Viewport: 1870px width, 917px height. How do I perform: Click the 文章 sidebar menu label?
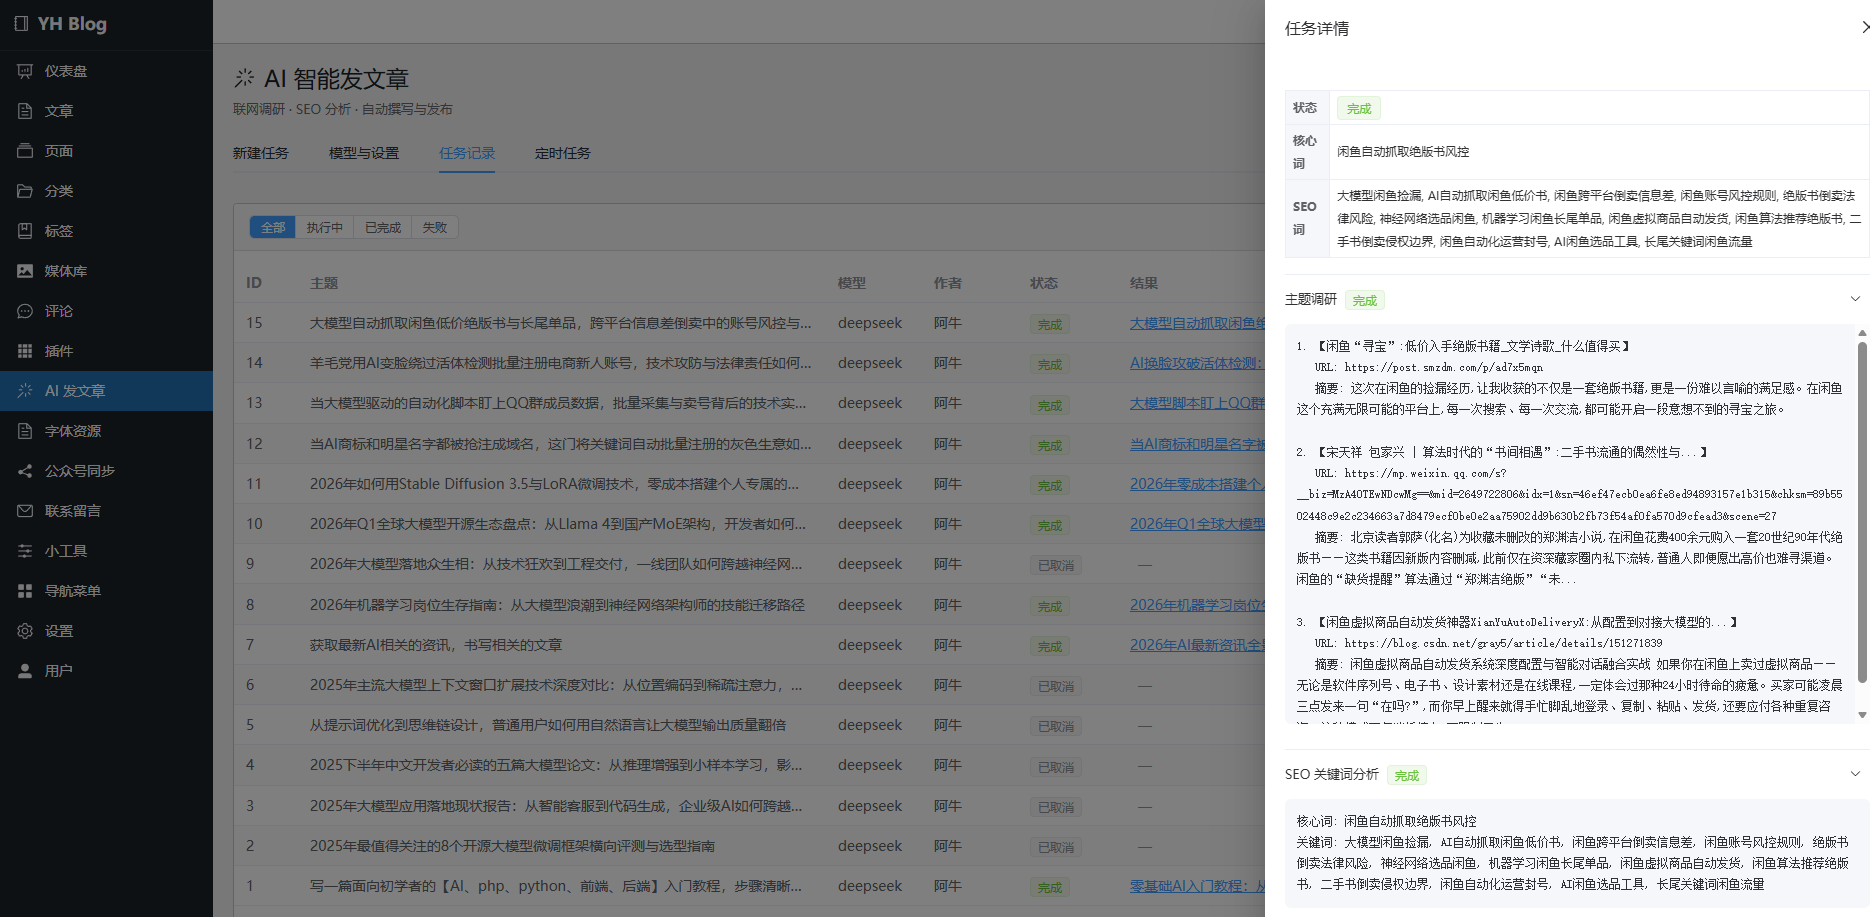(x=59, y=111)
